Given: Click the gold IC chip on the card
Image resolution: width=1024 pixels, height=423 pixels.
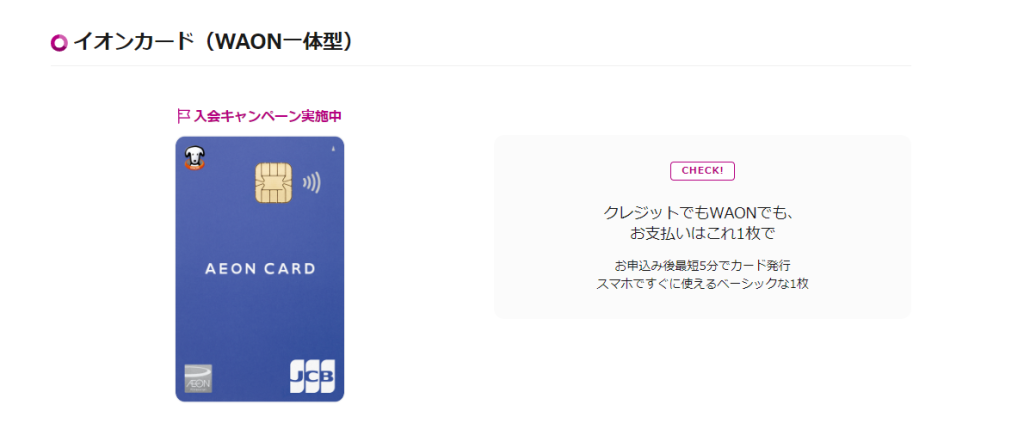Looking at the screenshot, I should 272,183.
